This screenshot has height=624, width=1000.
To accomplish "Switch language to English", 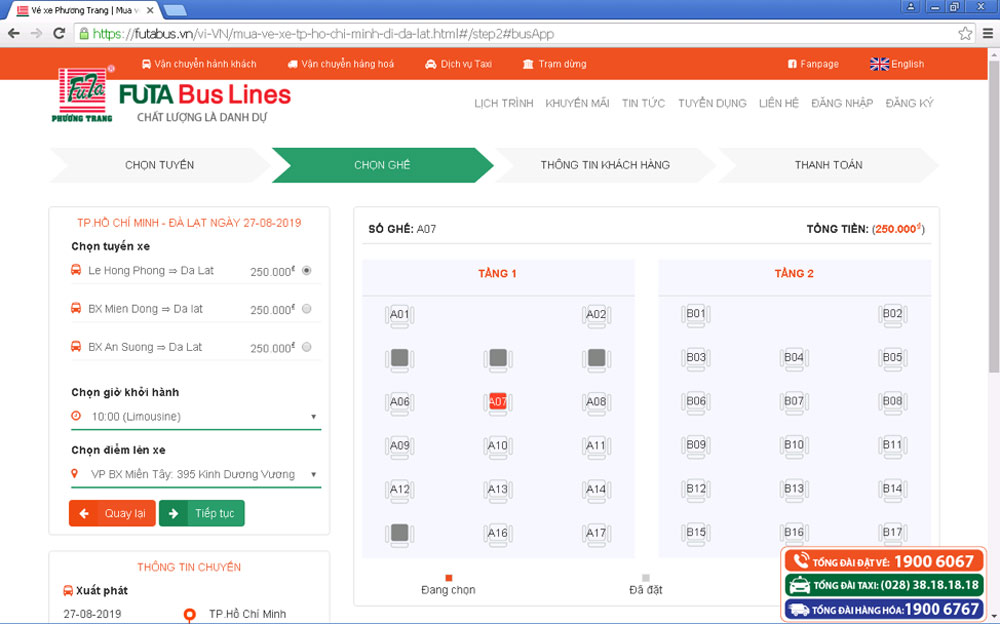I will point(897,64).
